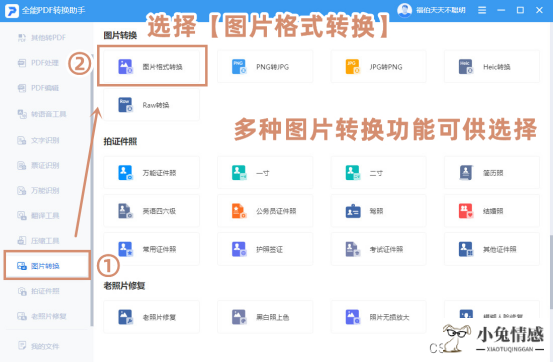Open the 护照签证 passport visa photo tool
This screenshot has width=554, height=363.
point(265,249)
